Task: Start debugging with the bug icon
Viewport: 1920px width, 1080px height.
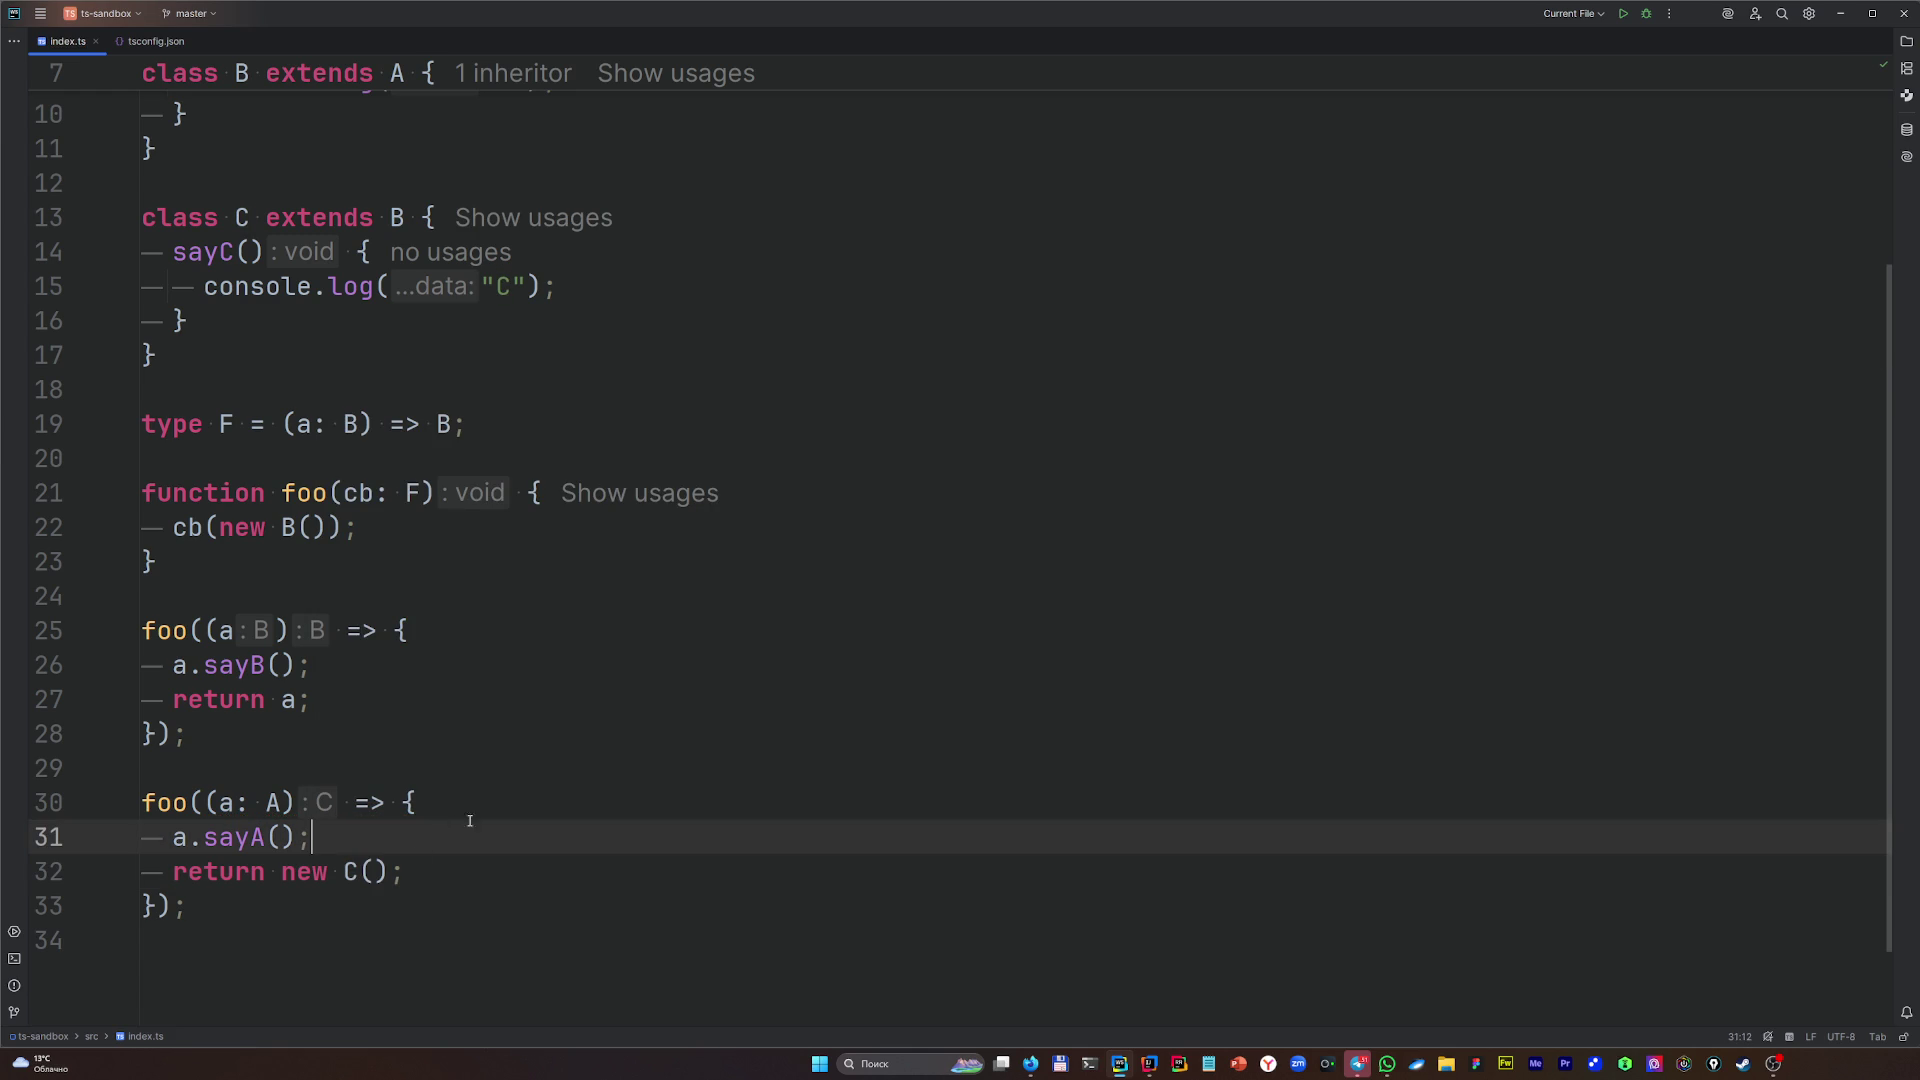Action: point(1646,14)
